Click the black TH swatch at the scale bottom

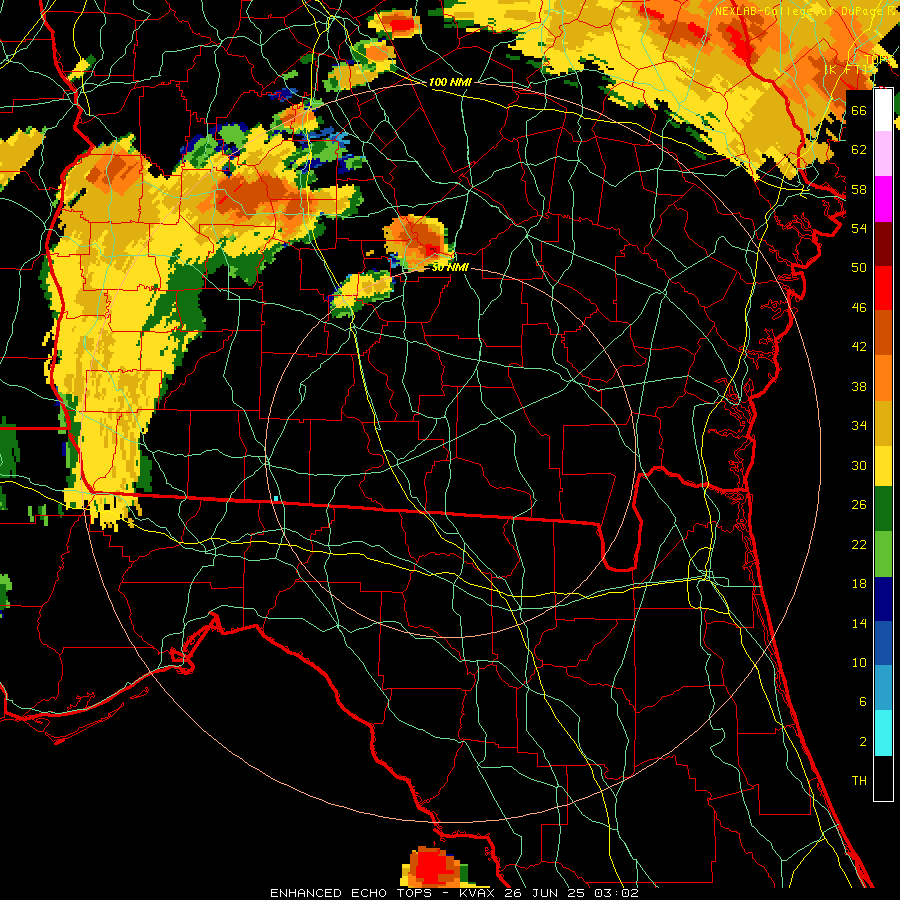click(883, 778)
